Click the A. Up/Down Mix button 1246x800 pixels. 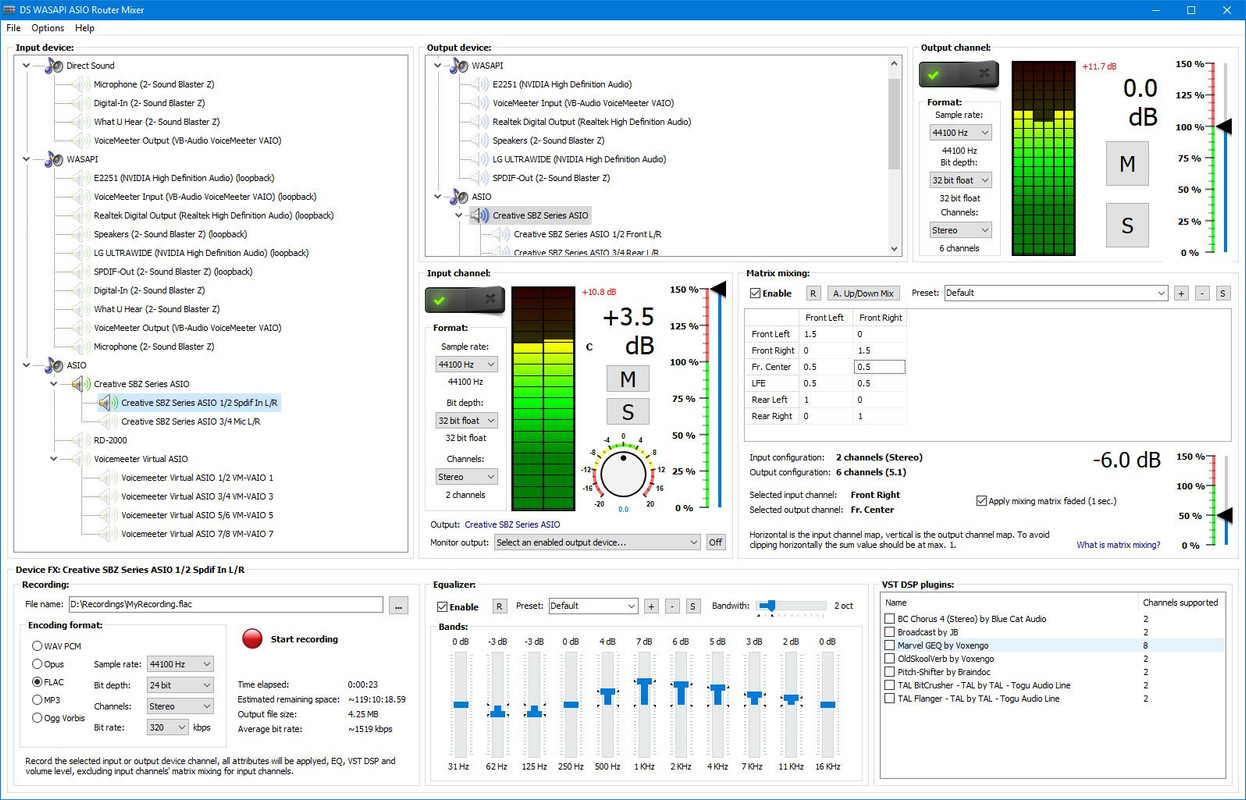pyautogui.click(x=864, y=293)
